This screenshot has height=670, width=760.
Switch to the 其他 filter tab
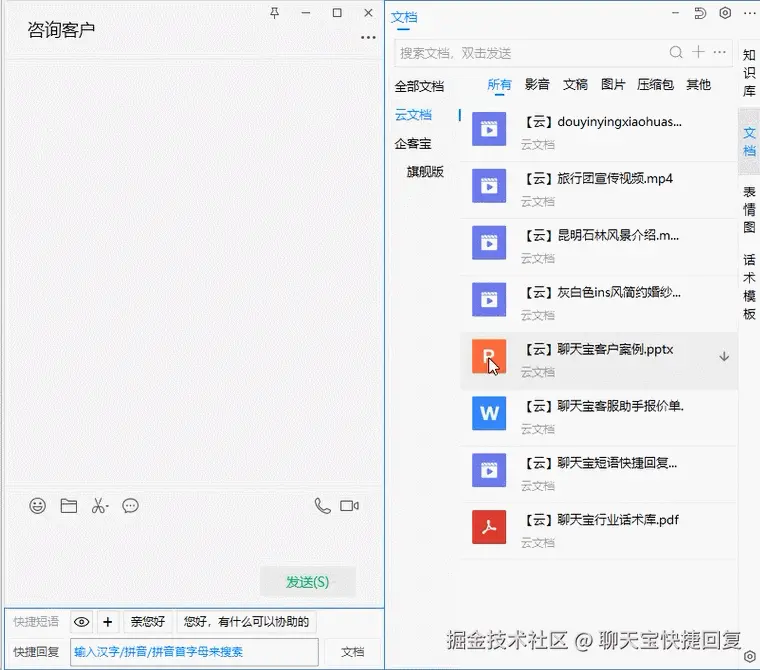point(698,84)
